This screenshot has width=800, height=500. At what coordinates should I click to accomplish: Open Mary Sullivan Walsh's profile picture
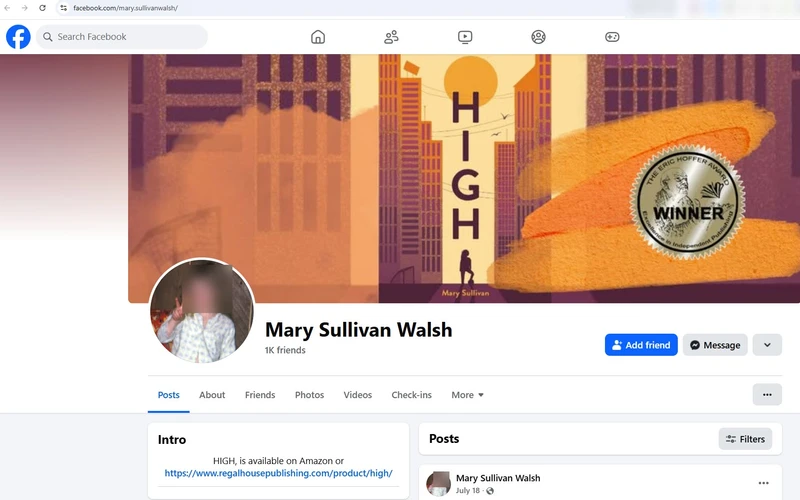pos(202,310)
